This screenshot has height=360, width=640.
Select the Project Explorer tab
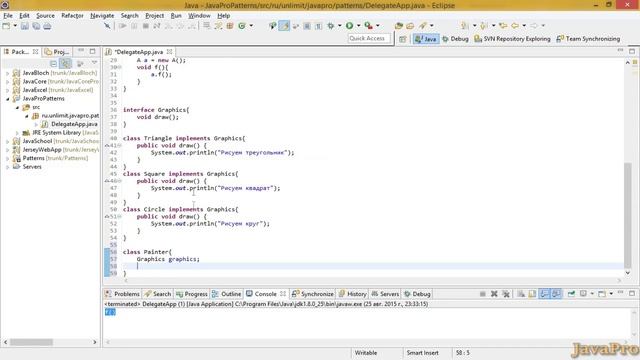point(57,52)
